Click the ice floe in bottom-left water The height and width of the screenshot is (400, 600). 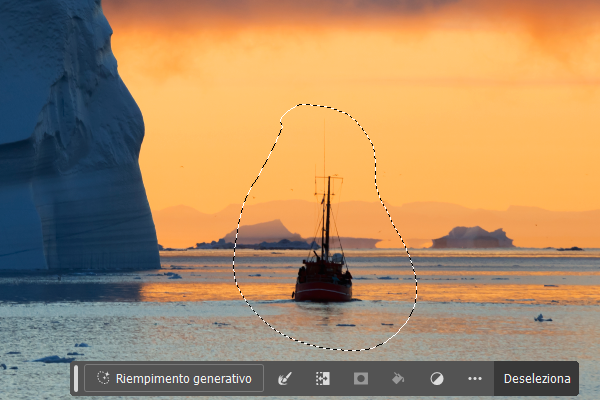pyautogui.click(x=55, y=358)
